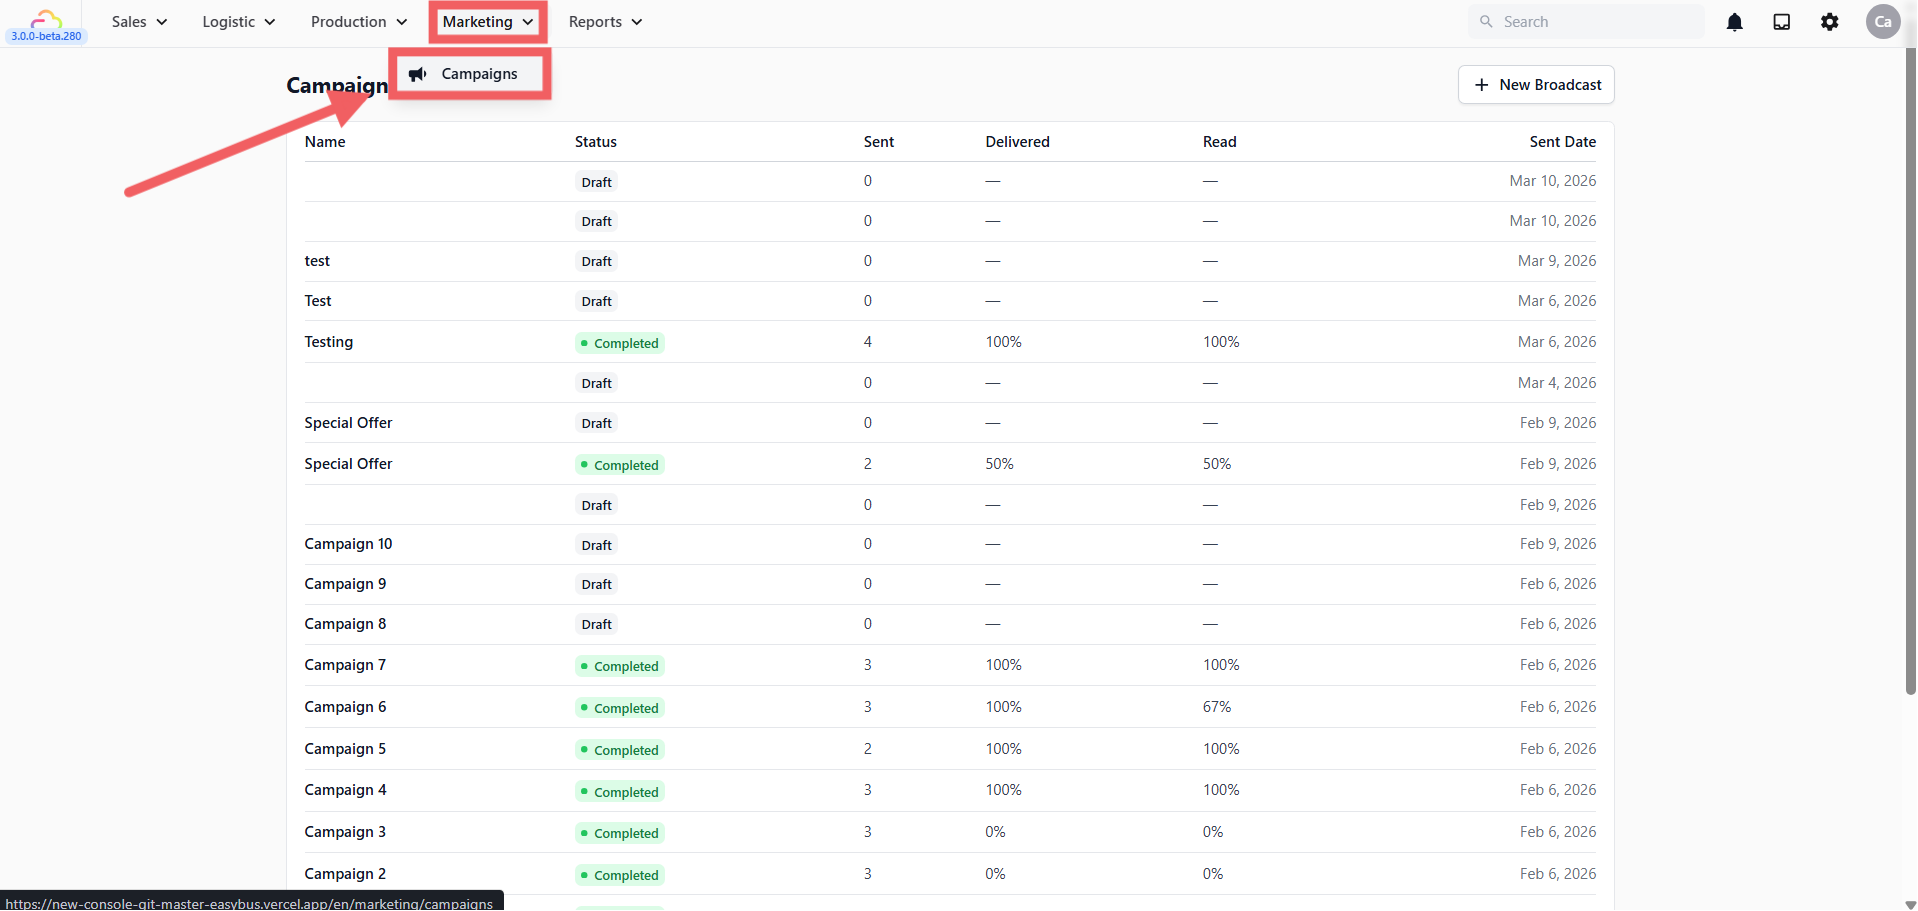Viewport: 1918px width, 911px height.
Task: Open the 'Testing' campaign
Action: tap(950, 342)
